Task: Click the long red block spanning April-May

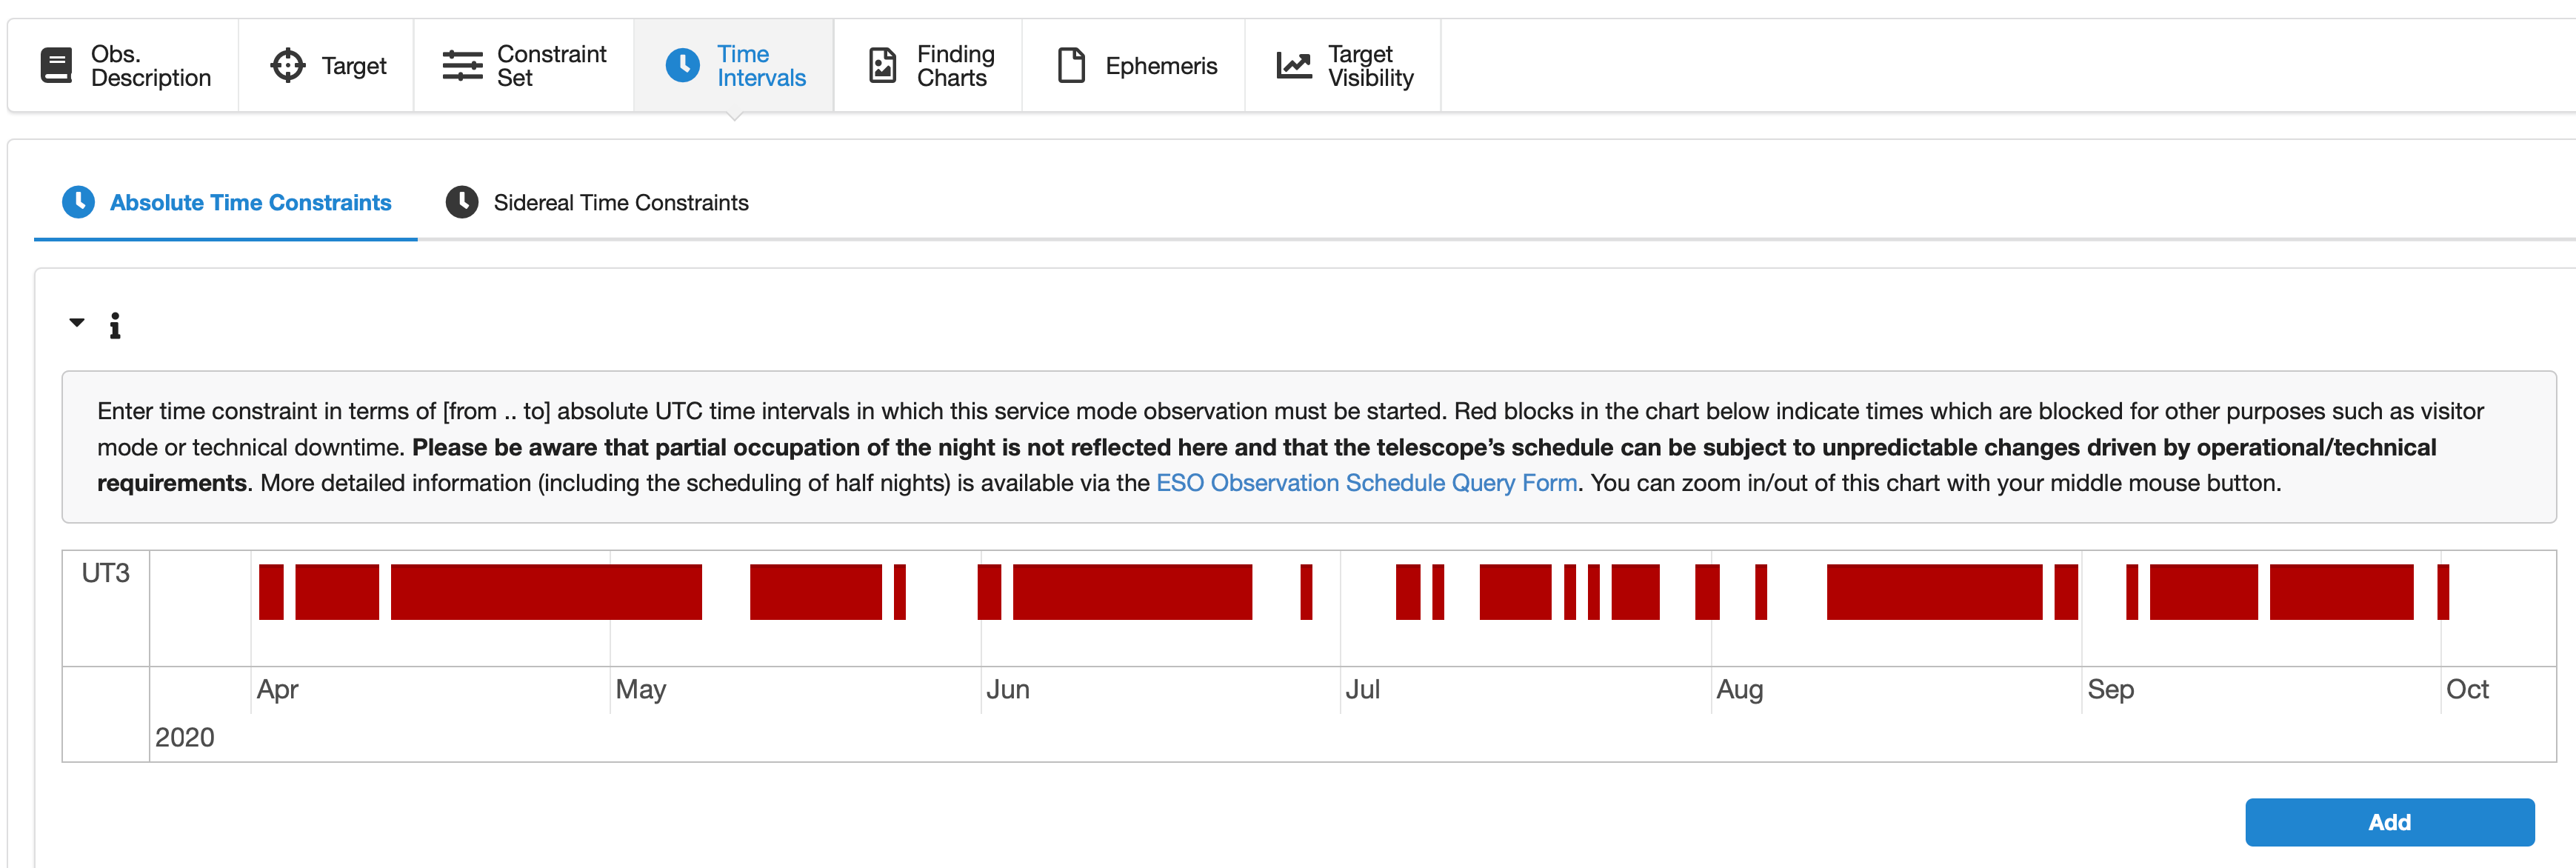Action: pyautogui.click(x=545, y=592)
